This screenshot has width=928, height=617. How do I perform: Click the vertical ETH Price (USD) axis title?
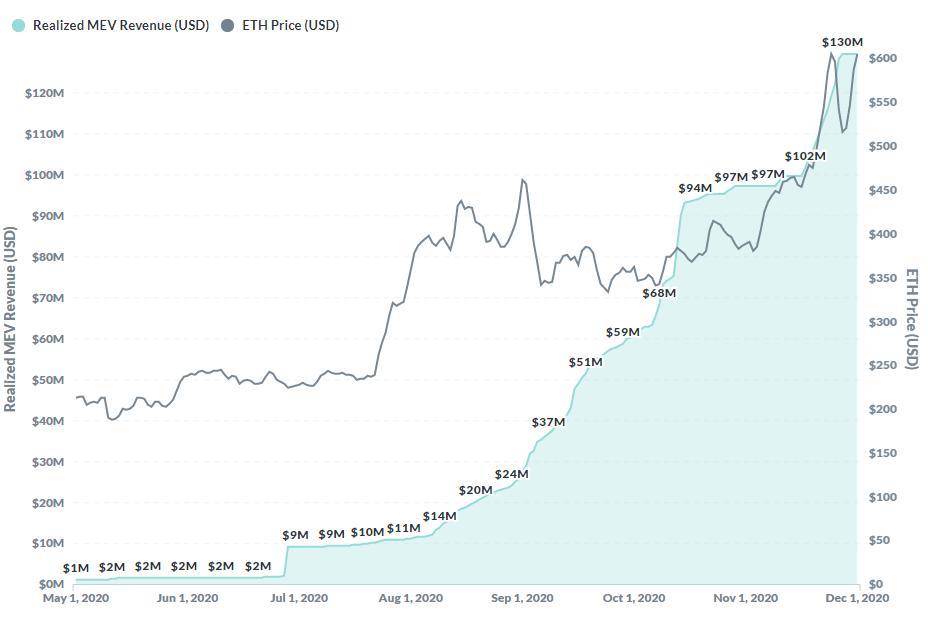coord(912,318)
